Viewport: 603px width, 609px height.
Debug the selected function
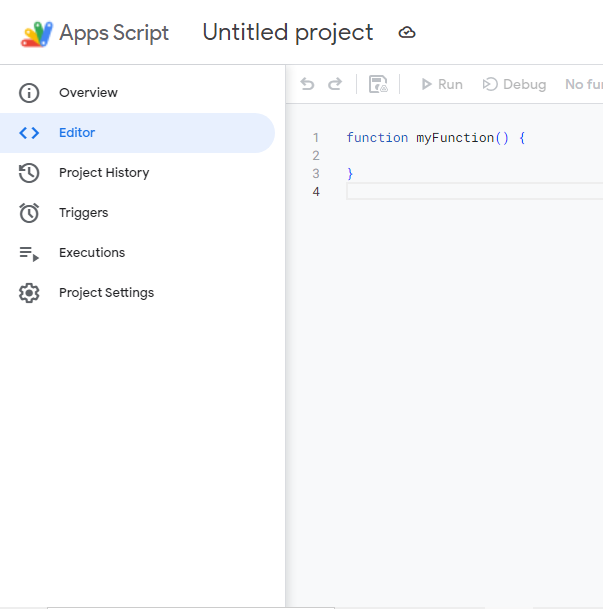click(x=514, y=84)
